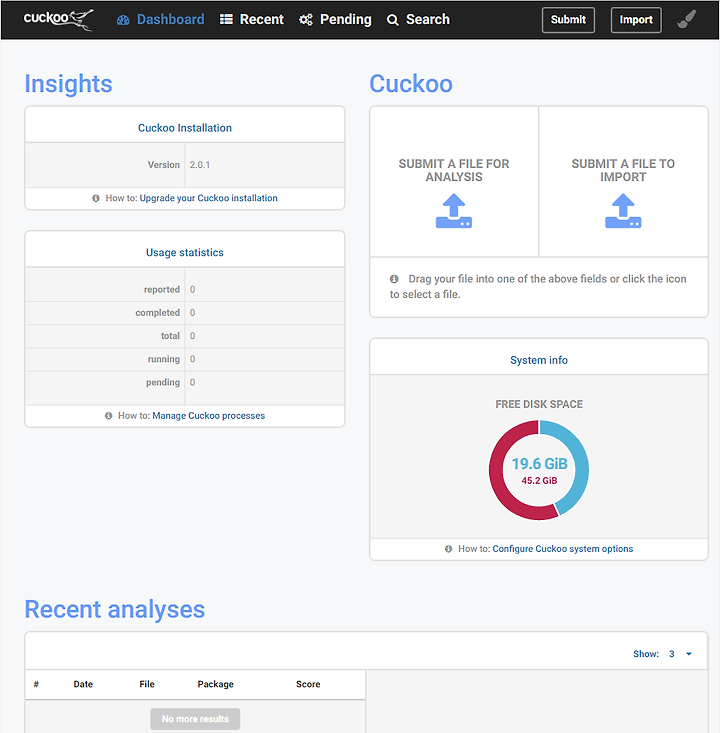Open Configure Cuckoo system options link
The image size is (720, 733).
pyautogui.click(x=562, y=549)
